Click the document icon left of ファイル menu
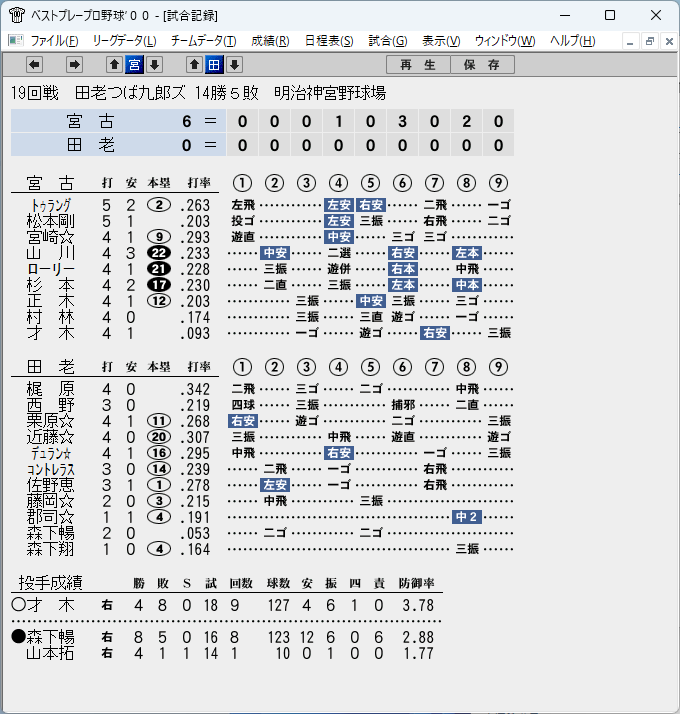 [x=16, y=41]
